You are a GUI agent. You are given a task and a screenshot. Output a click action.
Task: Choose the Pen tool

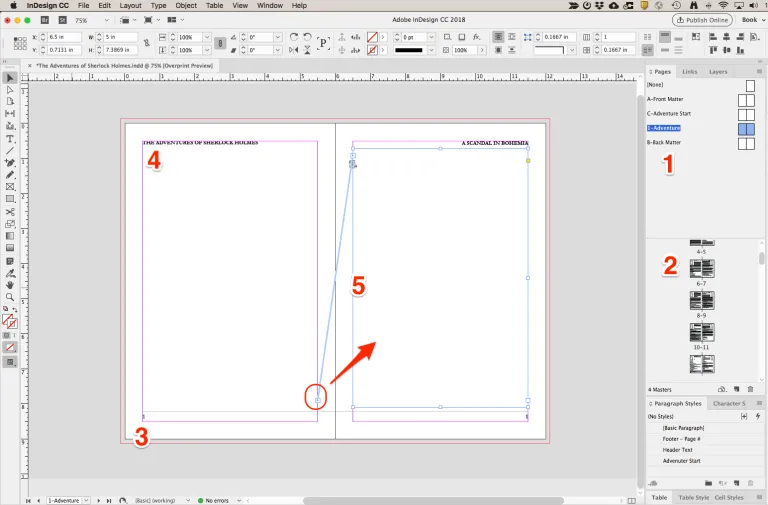(x=10, y=163)
